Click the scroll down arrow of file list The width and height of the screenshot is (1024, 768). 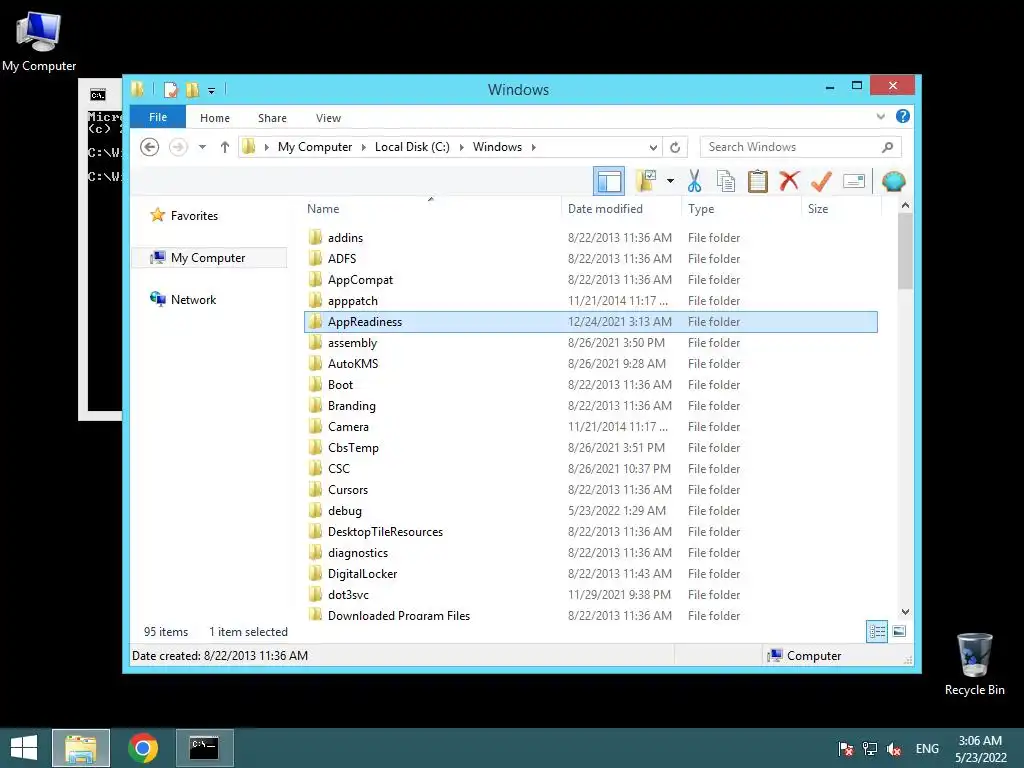pyautogui.click(x=905, y=612)
